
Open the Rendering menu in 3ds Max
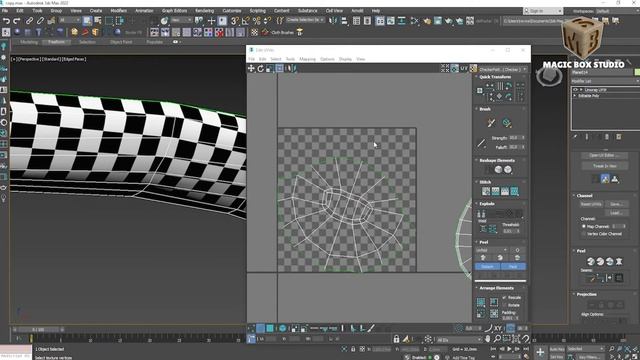[204, 11]
